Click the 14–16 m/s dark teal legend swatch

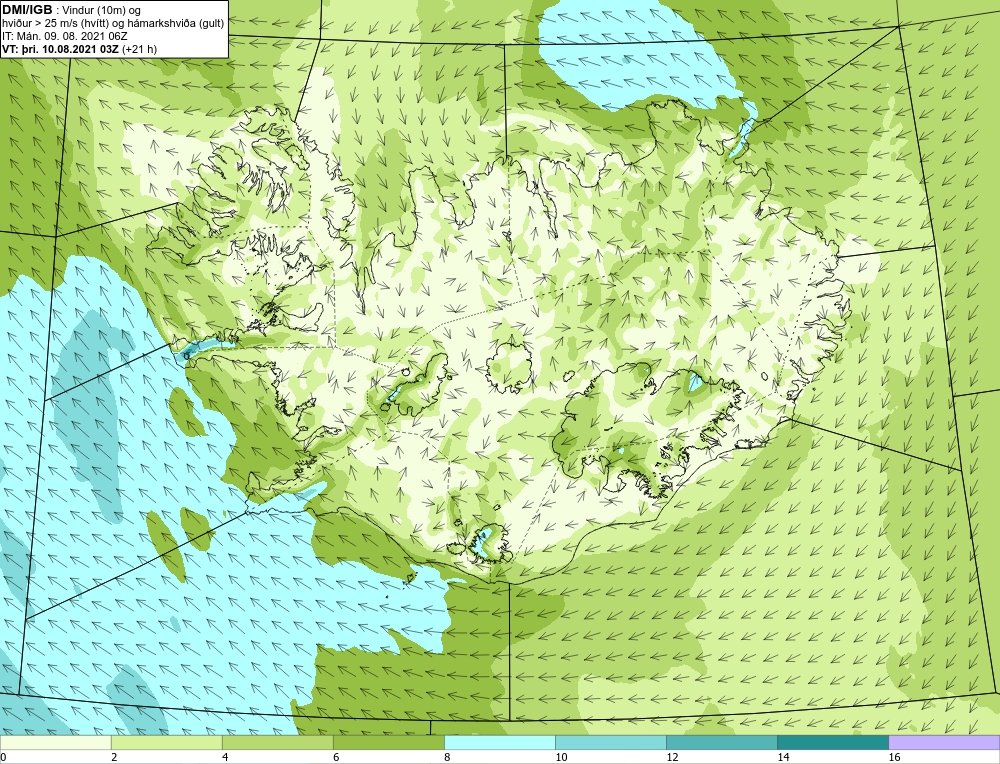(x=832, y=742)
